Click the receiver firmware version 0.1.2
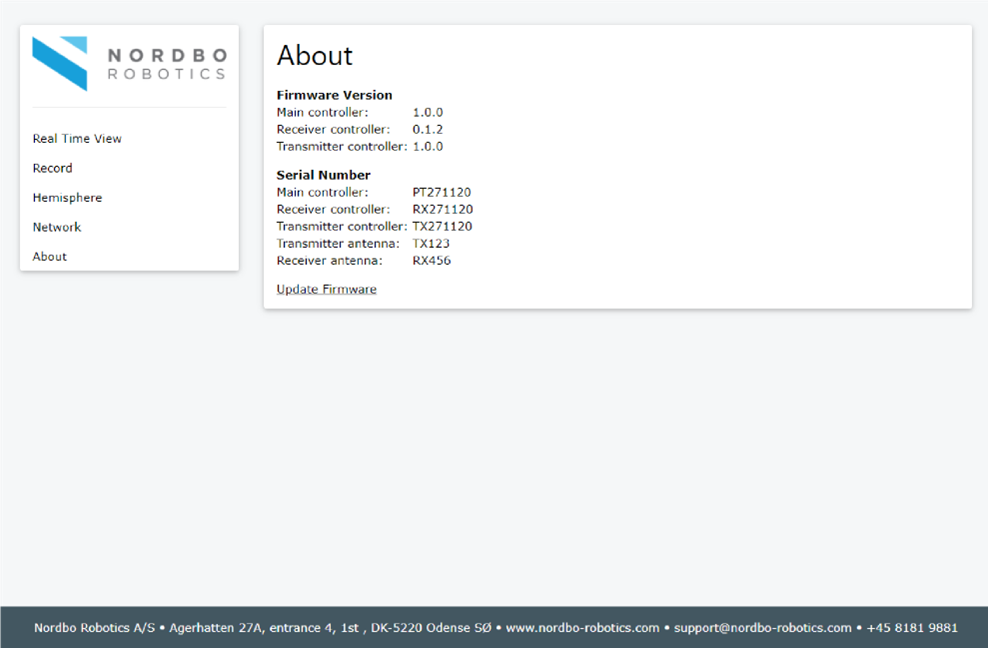Image resolution: width=988 pixels, height=648 pixels. click(428, 129)
